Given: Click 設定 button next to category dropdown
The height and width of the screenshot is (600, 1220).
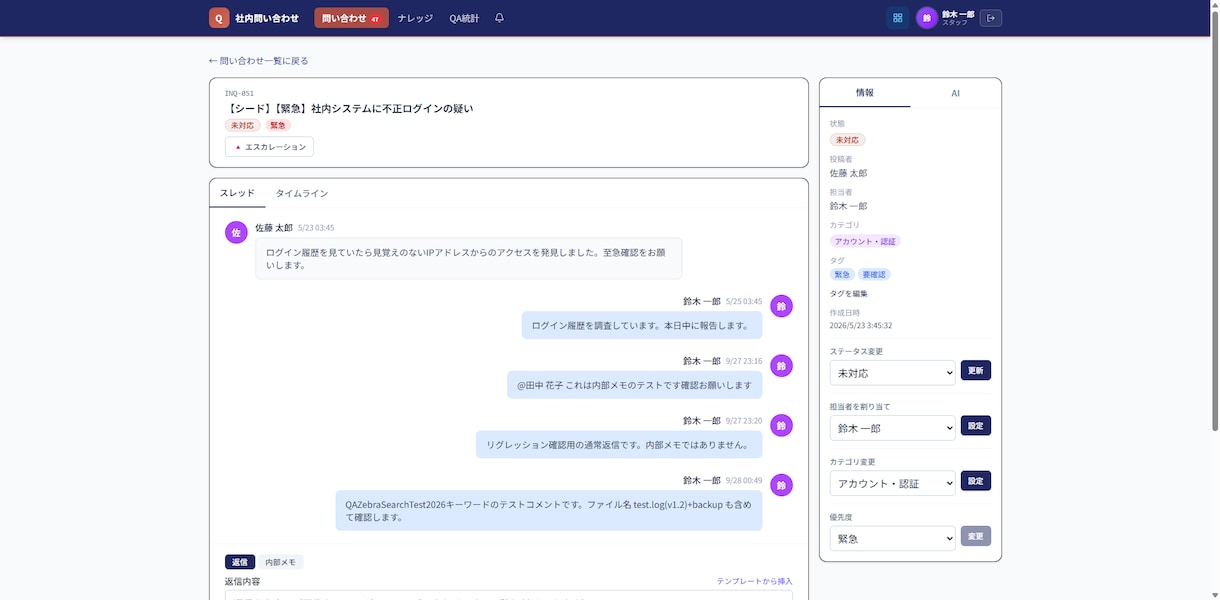Looking at the screenshot, I should coord(976,481).
